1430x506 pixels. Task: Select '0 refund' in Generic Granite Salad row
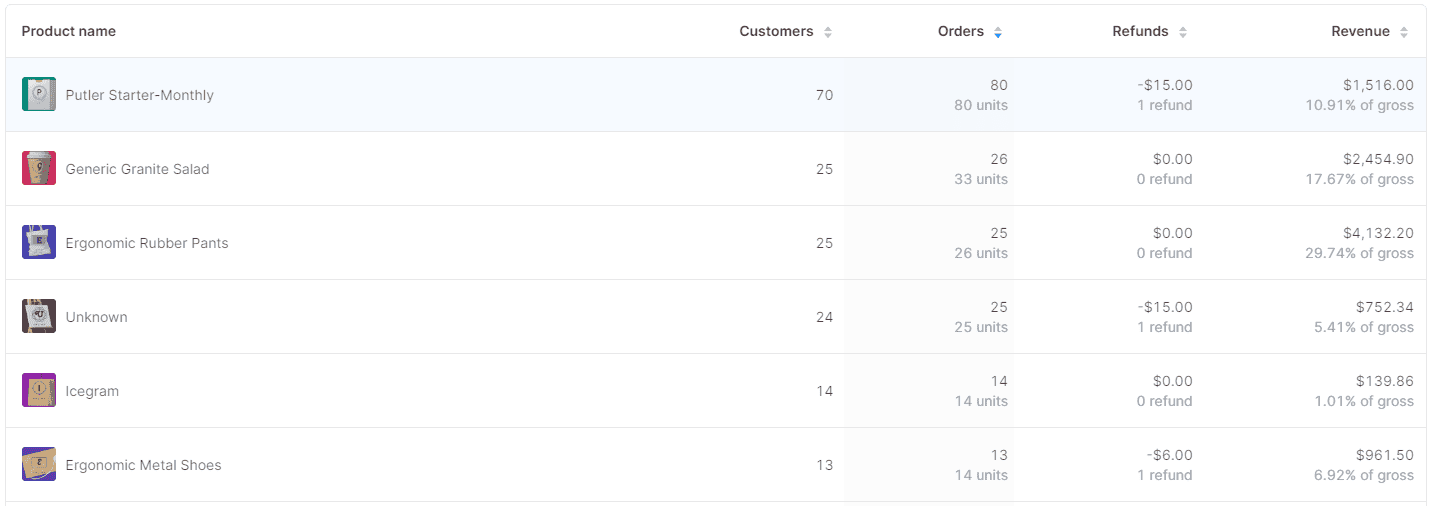pos(1165,179)
